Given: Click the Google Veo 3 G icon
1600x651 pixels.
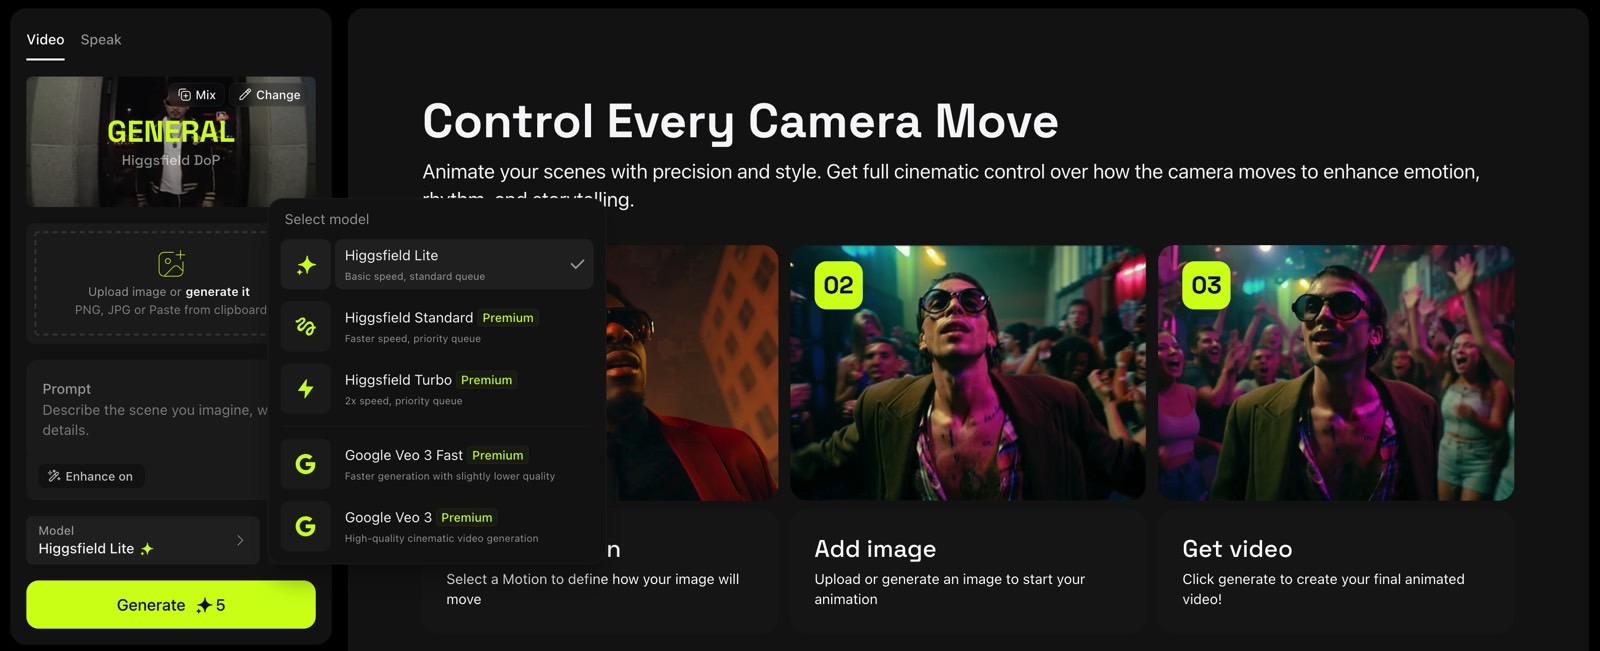Looking at the screenshot, I should point(306,526).
